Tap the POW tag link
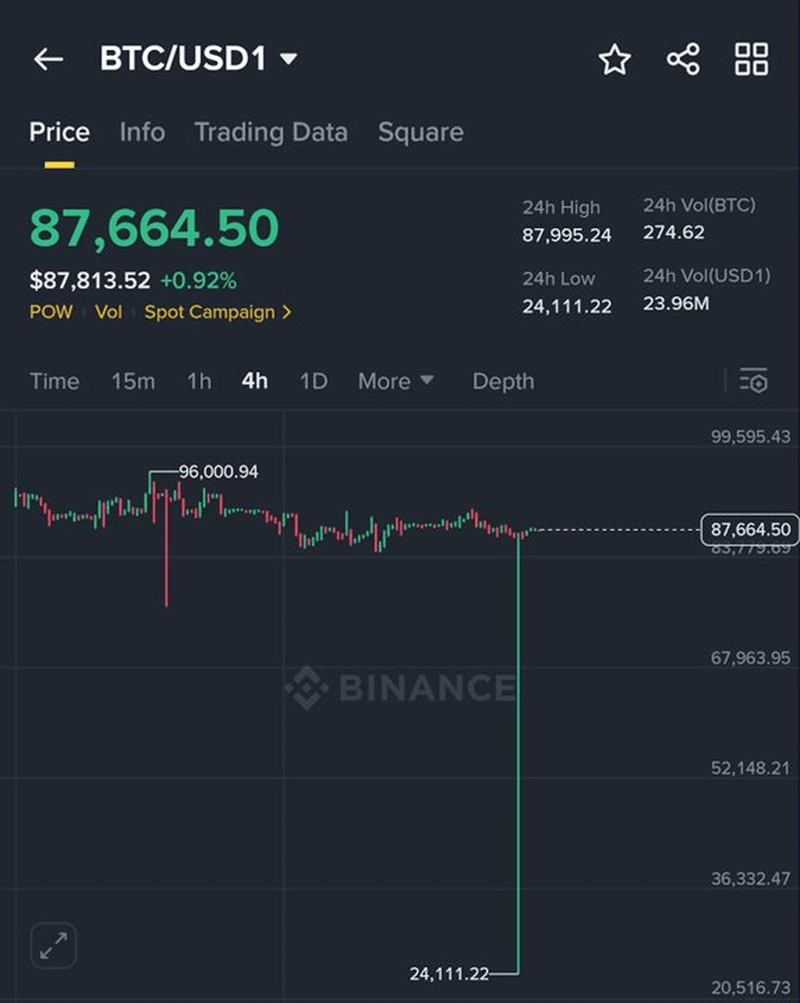This screenshot has height=1003, width=800. coord(51,312)
